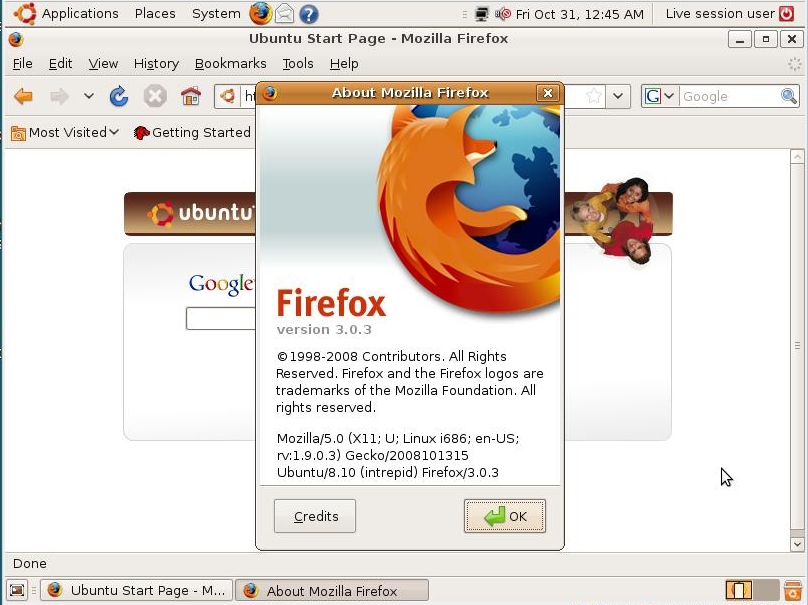Open the Applications menu in top panel
This screenshot has width=808, height=605.
80,13
